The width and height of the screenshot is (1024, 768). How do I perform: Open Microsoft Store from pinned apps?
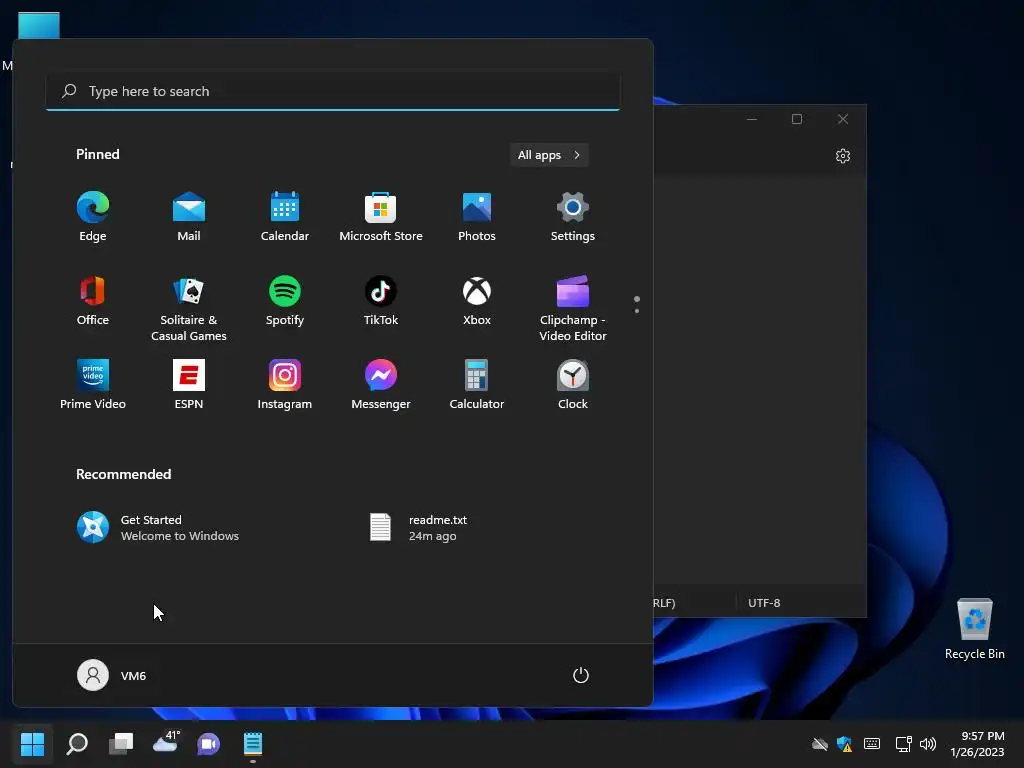(381, 217)
